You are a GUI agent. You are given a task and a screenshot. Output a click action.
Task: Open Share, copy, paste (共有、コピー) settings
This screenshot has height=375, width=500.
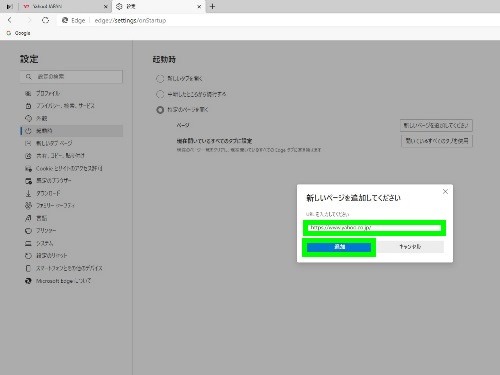(55, 156)
